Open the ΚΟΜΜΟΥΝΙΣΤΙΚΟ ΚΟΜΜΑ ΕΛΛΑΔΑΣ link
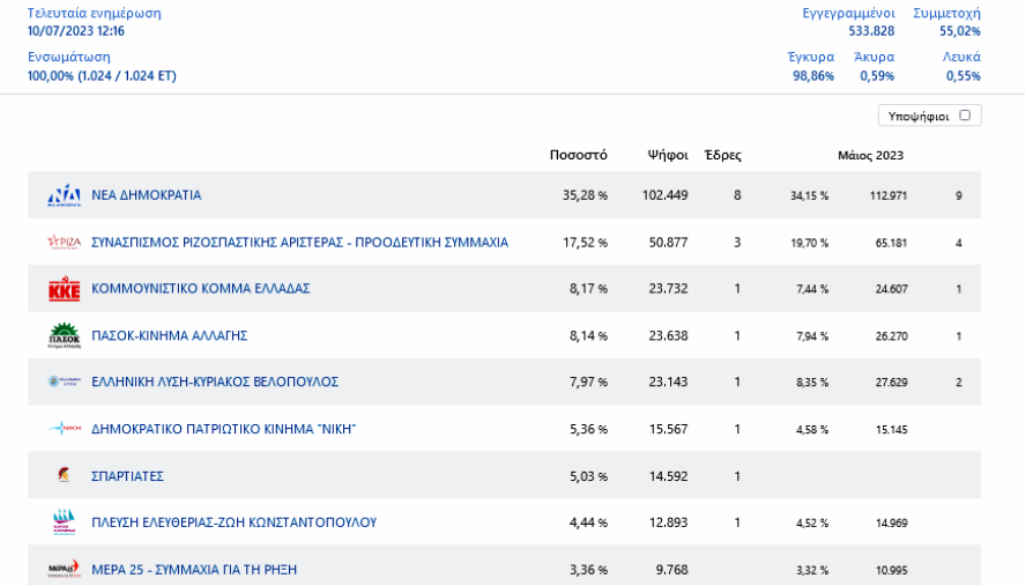 click(x=201, y=289)
